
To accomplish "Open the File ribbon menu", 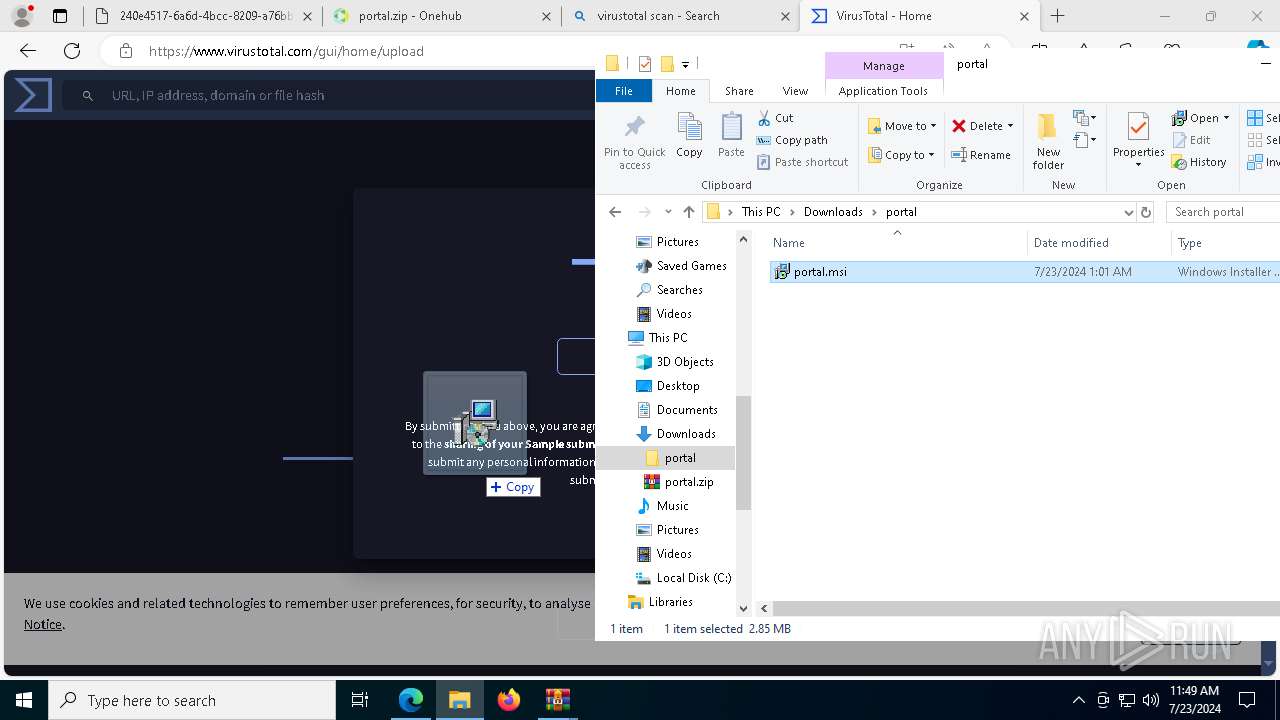I will coord(623,91).
